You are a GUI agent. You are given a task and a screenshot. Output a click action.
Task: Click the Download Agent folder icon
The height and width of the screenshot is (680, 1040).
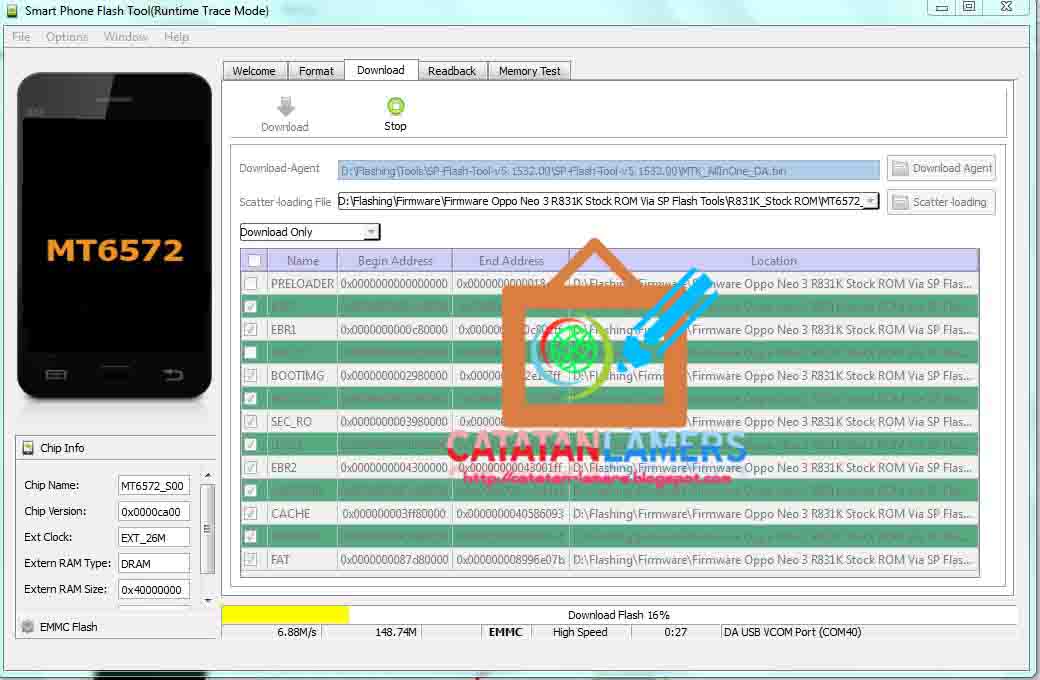click(x=900, y=169)
